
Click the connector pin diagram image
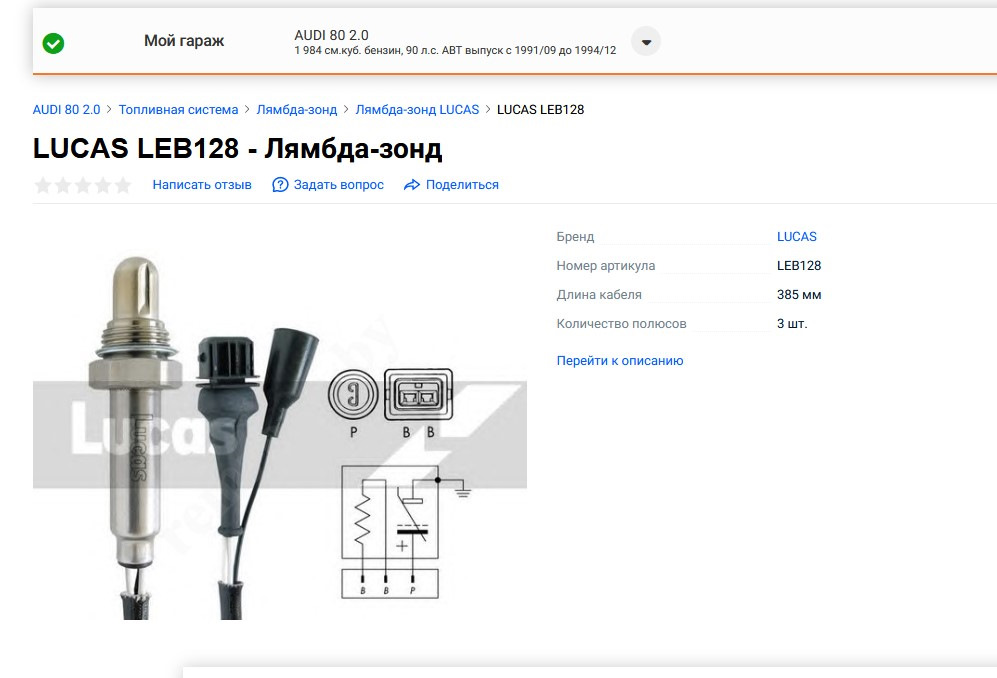click(391, 403)
